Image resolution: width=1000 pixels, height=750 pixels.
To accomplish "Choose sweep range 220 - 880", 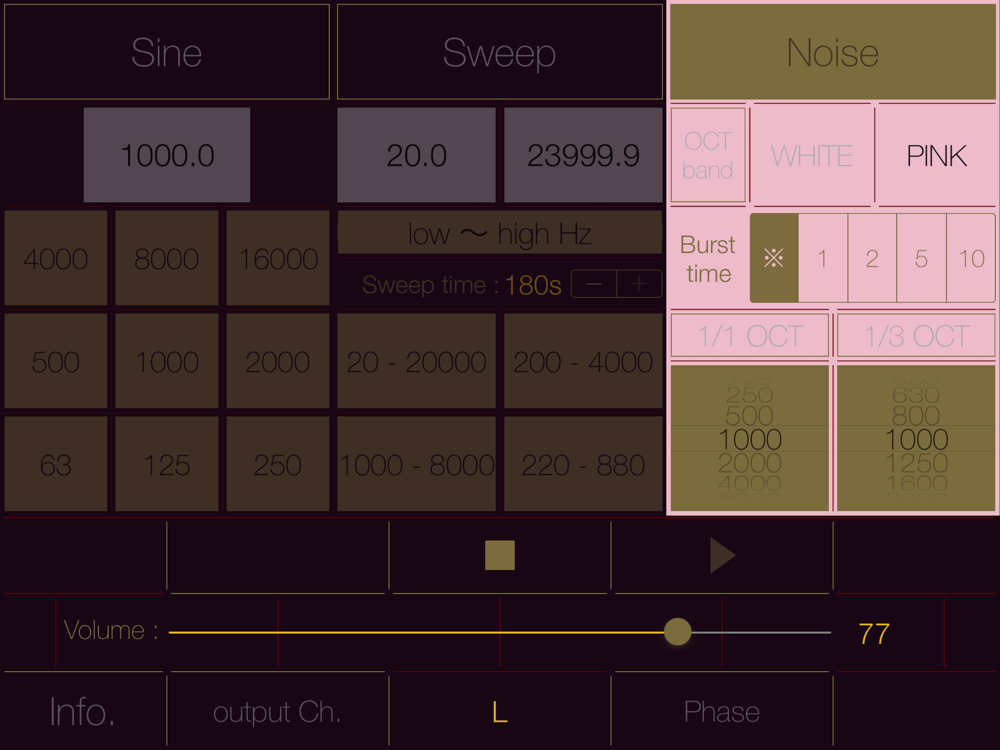I will pos(583,464).
